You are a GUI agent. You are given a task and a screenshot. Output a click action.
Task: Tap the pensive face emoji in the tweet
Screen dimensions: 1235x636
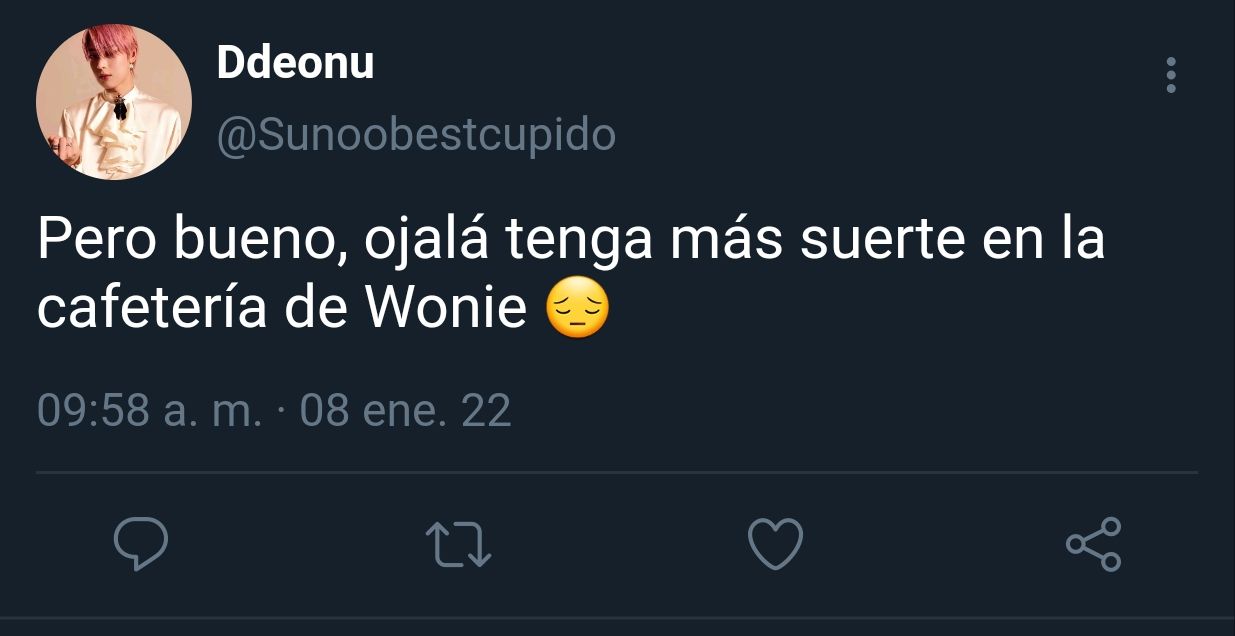578,311
